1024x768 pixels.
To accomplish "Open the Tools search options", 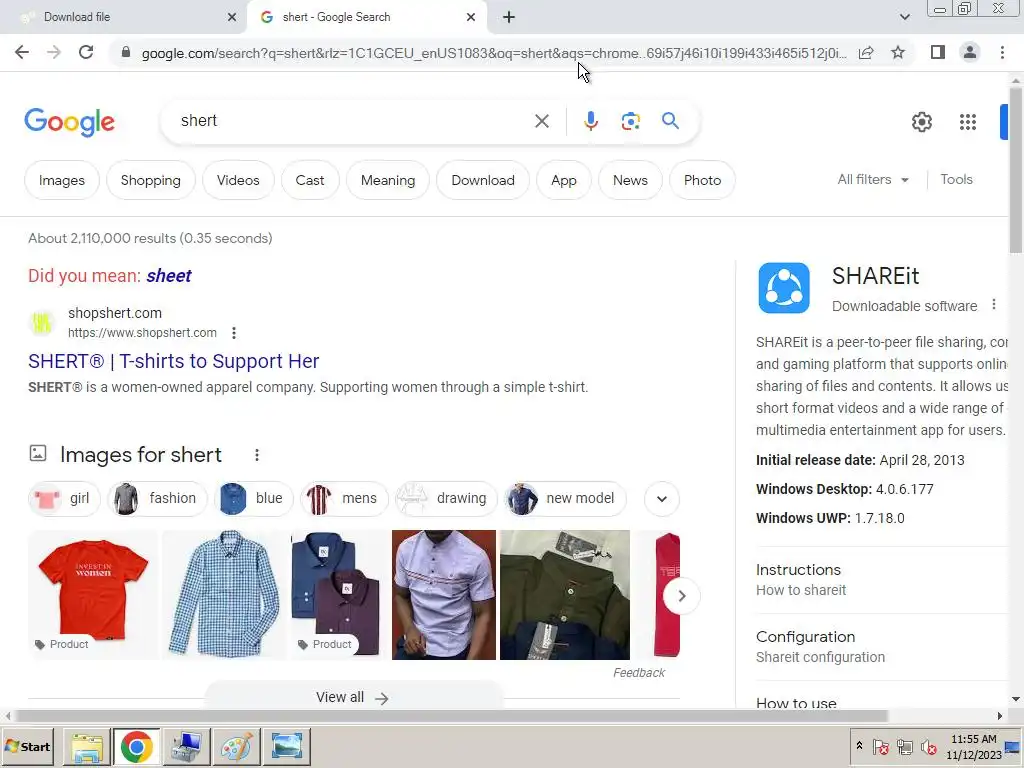I will pos(956,180).
